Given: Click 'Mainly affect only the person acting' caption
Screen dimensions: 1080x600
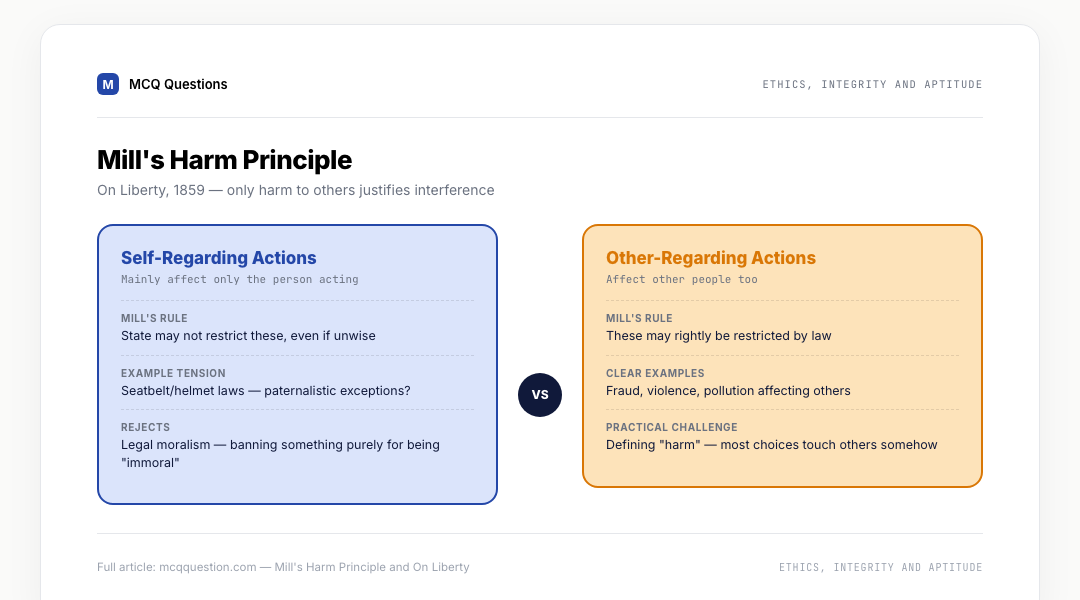Looking at the screenshot, I should pos(240,279).
